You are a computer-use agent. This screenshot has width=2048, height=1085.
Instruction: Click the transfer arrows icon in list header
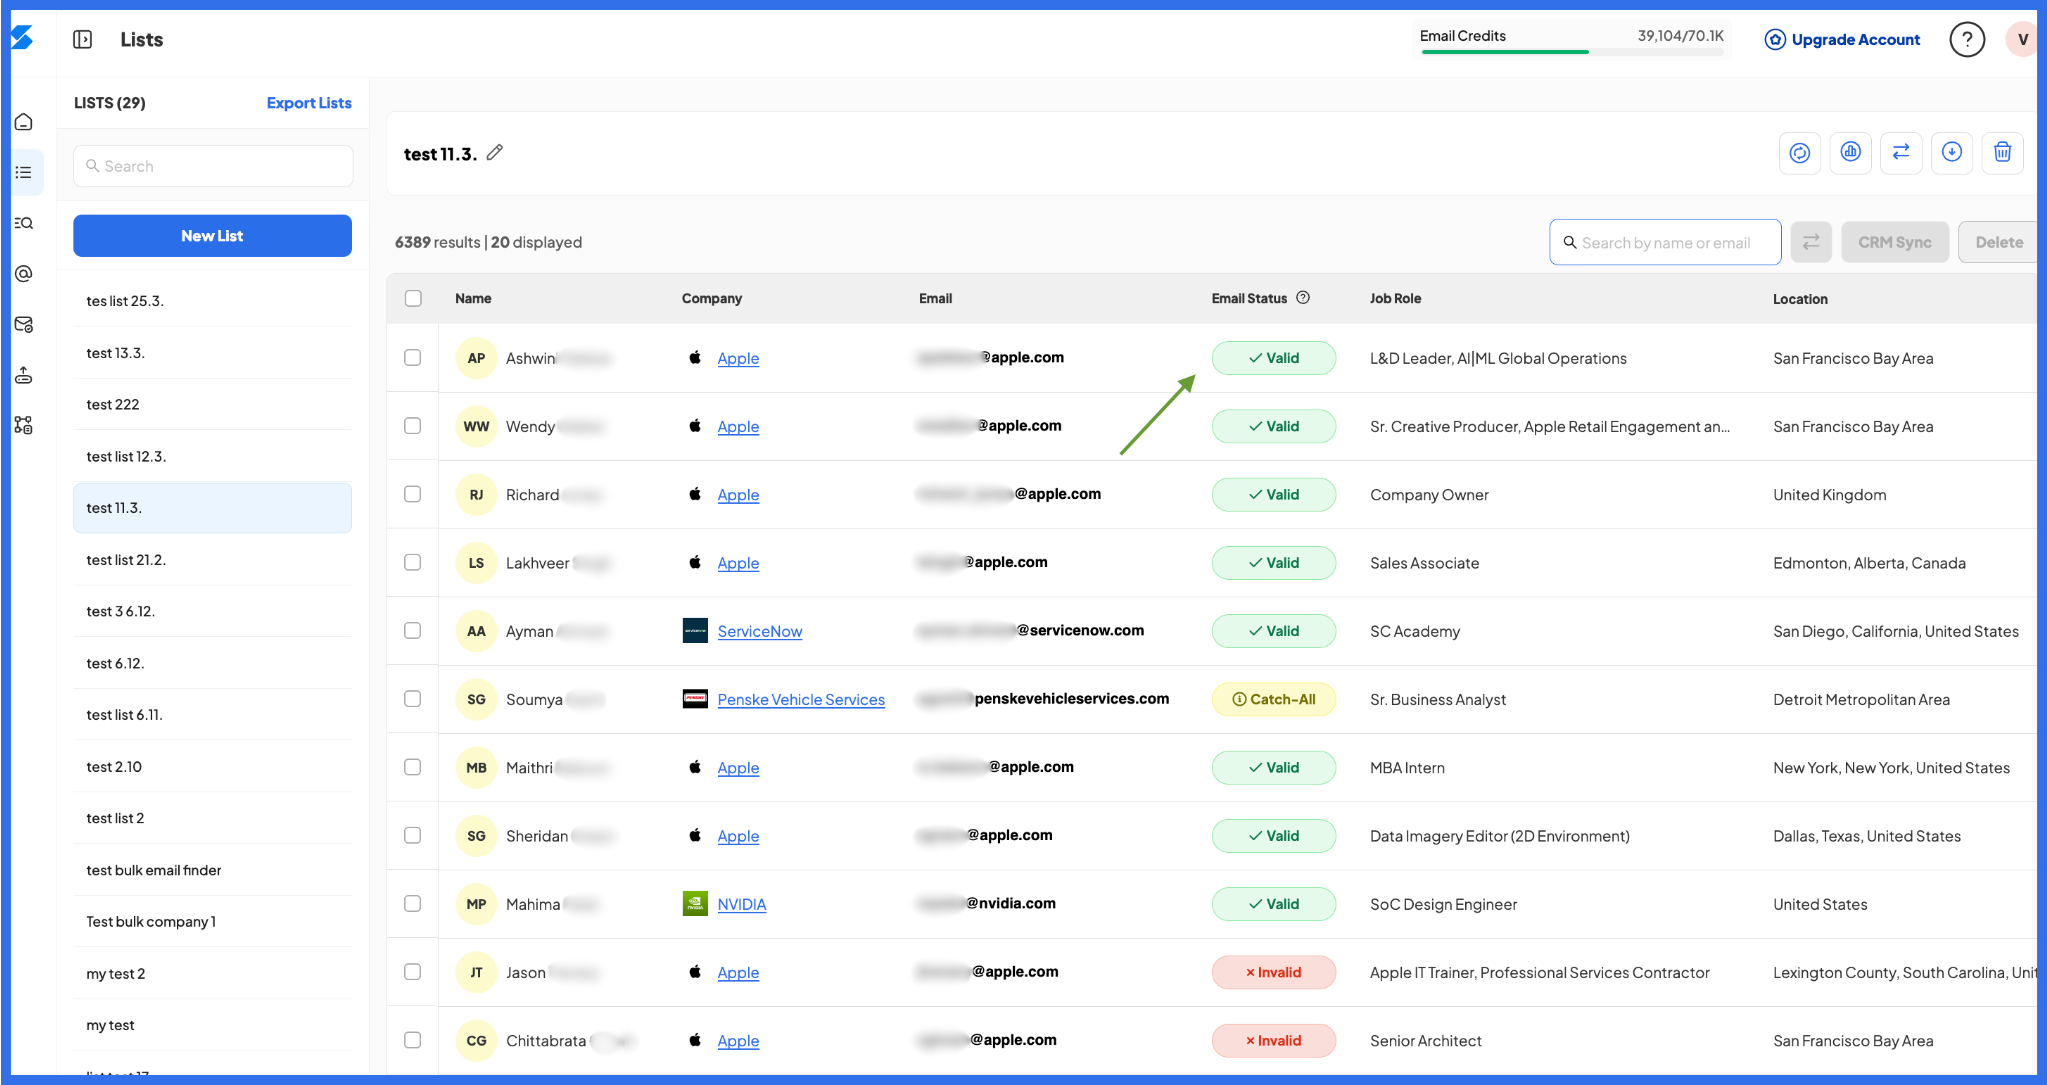(1901, 152)
